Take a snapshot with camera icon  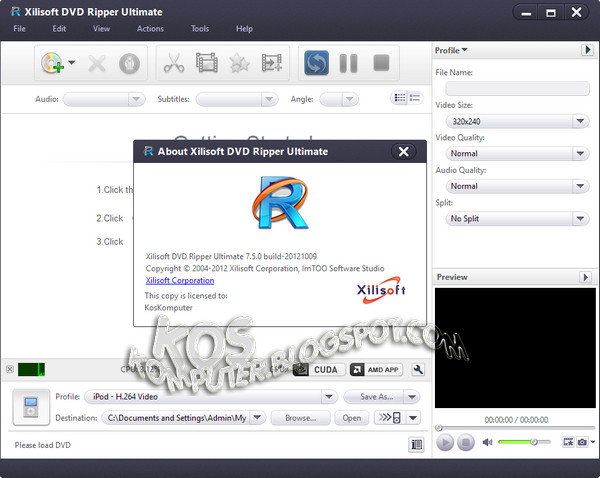[x=582, y=442]
